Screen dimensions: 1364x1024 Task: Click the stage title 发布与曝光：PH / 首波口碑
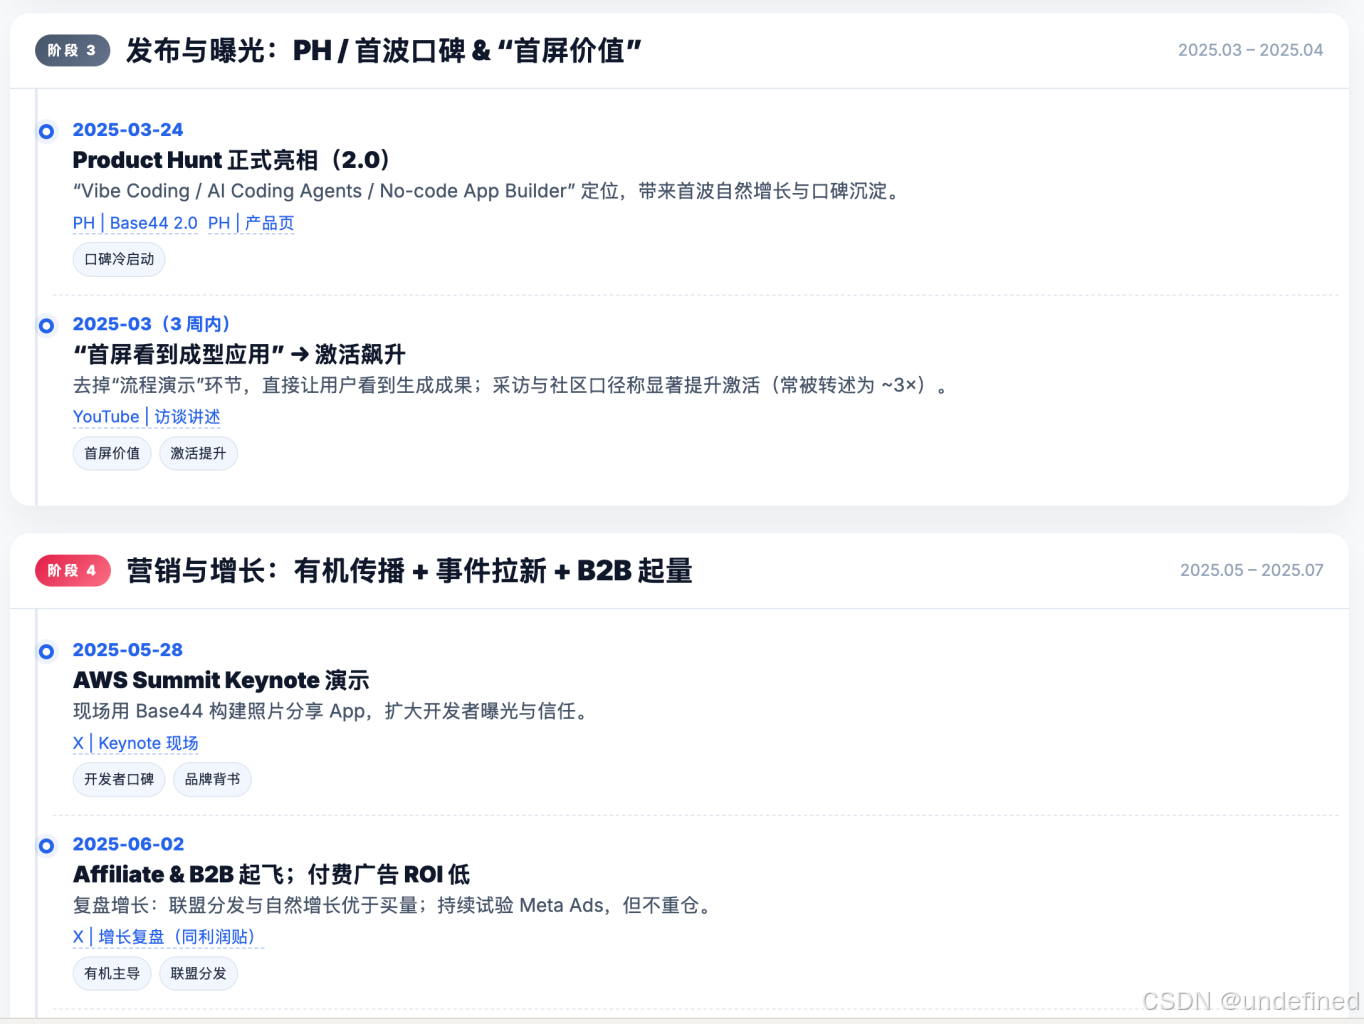pyautogui.click(x=384, y=50)
